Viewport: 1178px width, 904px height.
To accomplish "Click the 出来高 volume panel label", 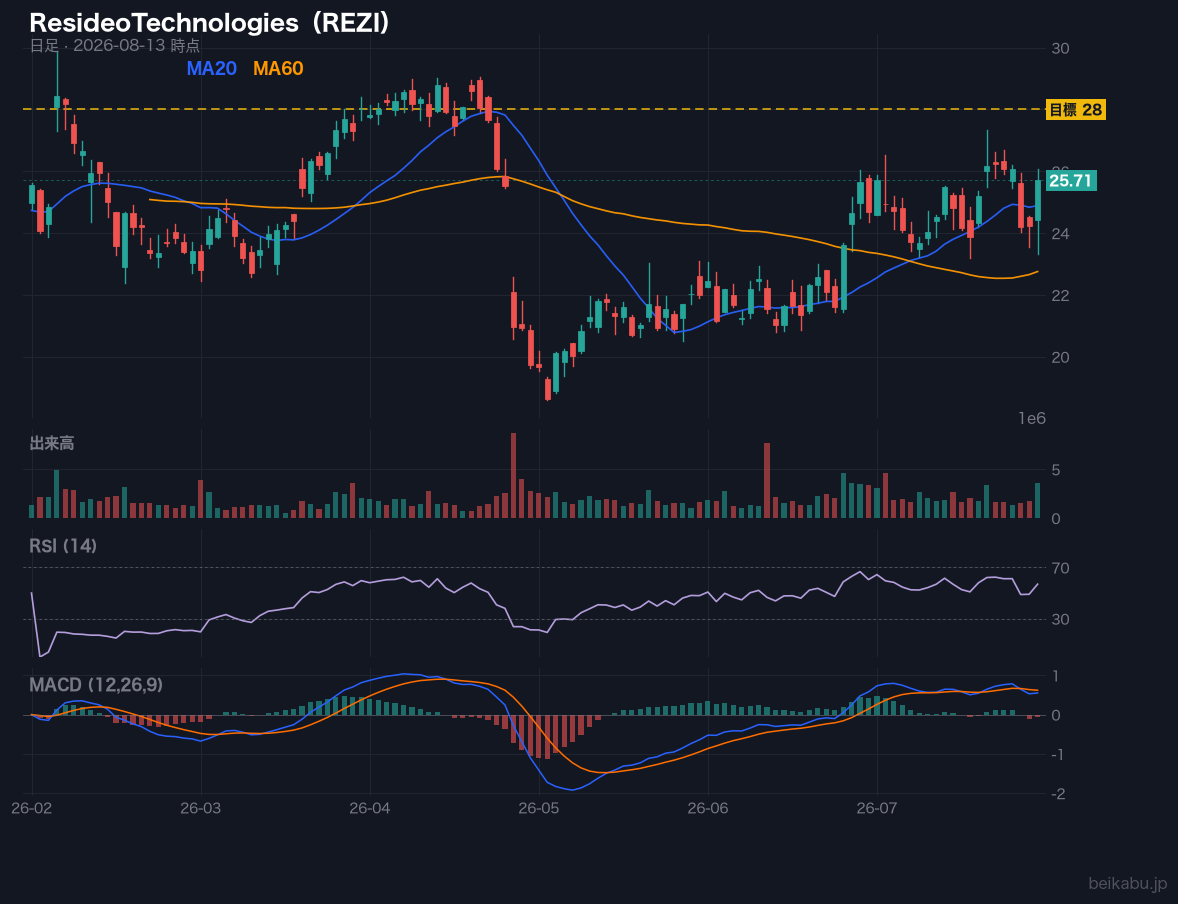I will click(52, 443).
